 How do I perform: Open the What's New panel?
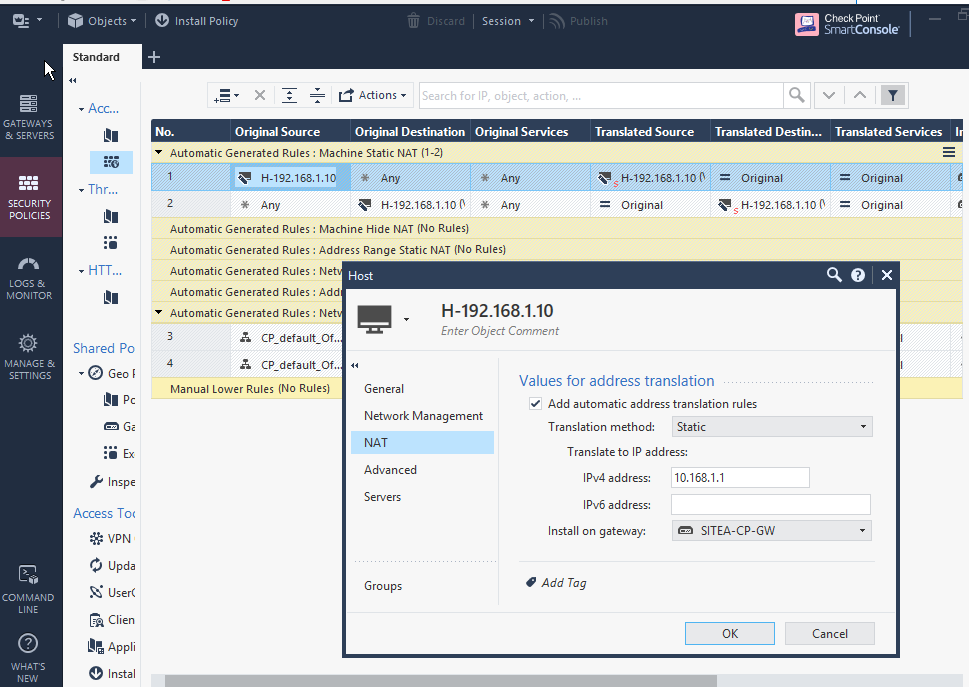[28, 660]
